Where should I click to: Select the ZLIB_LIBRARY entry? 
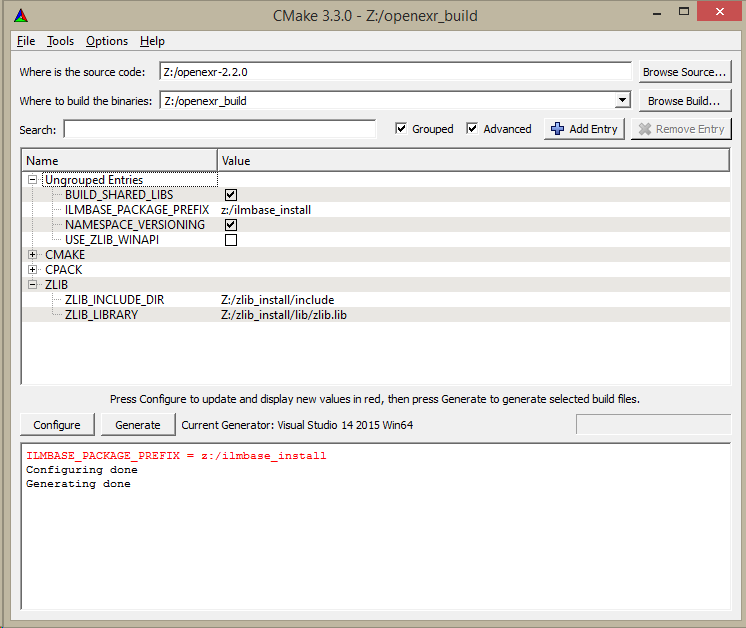(101, 315)
